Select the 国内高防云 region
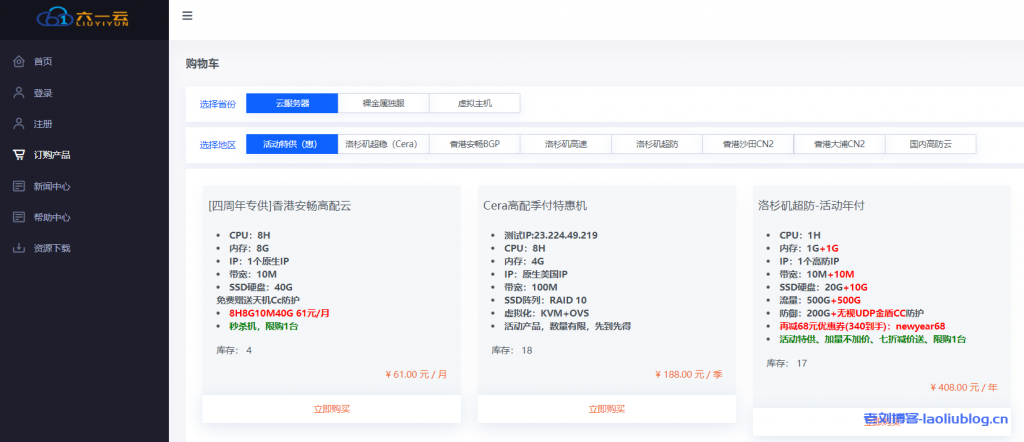This screenshot has height=442, width=1024. pyautogui.click(x=930, y=144)
